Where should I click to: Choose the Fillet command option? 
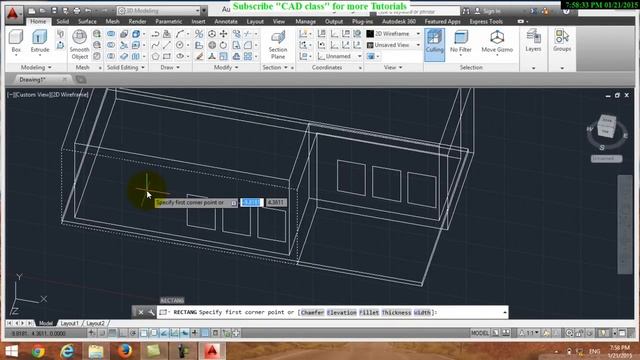369,312
